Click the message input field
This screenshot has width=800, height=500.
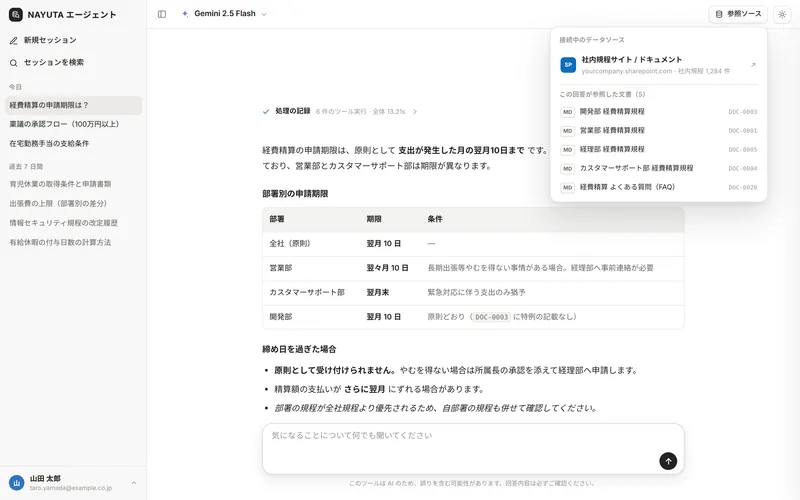473,448
